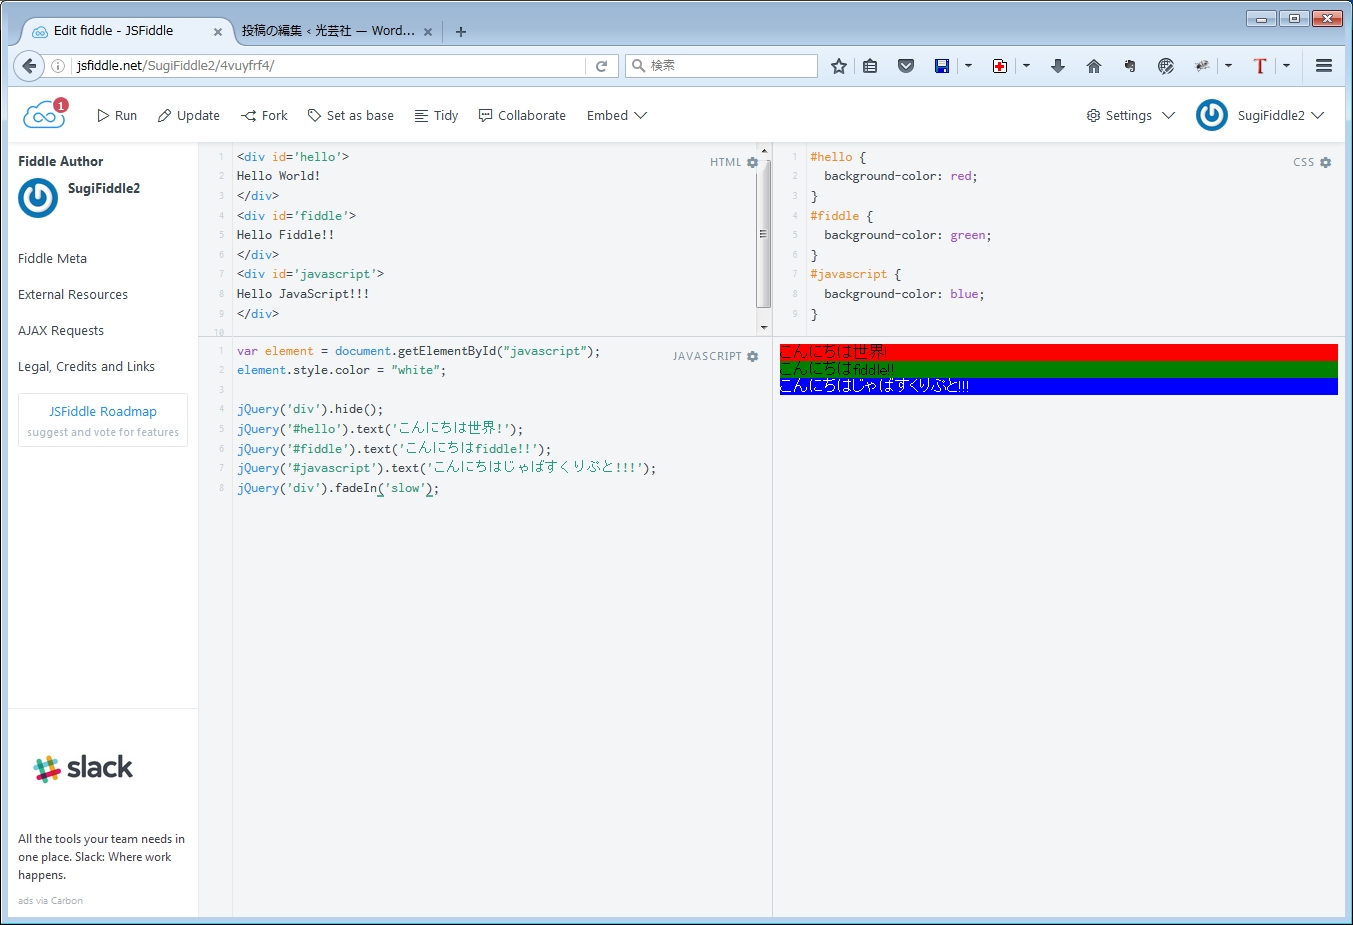Click the browser search input field
Viewport: 1353px width, 925px height.
click(x=730, y=66)
